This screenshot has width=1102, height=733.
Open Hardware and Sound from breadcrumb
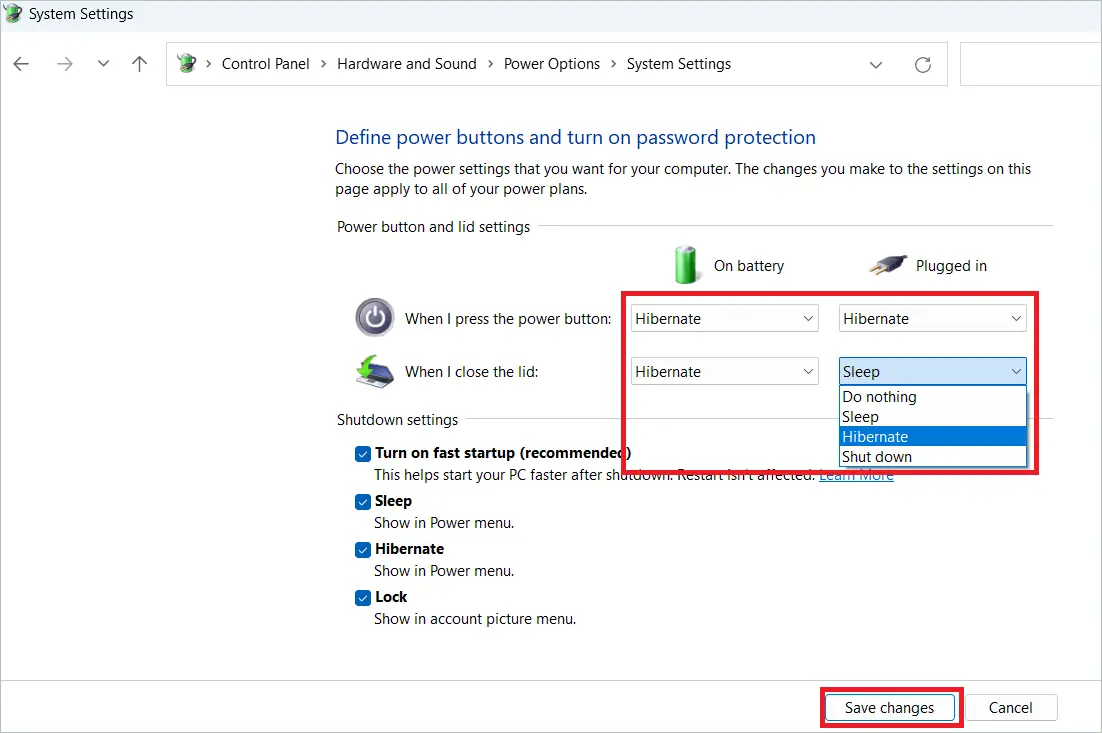coord(407,63)
